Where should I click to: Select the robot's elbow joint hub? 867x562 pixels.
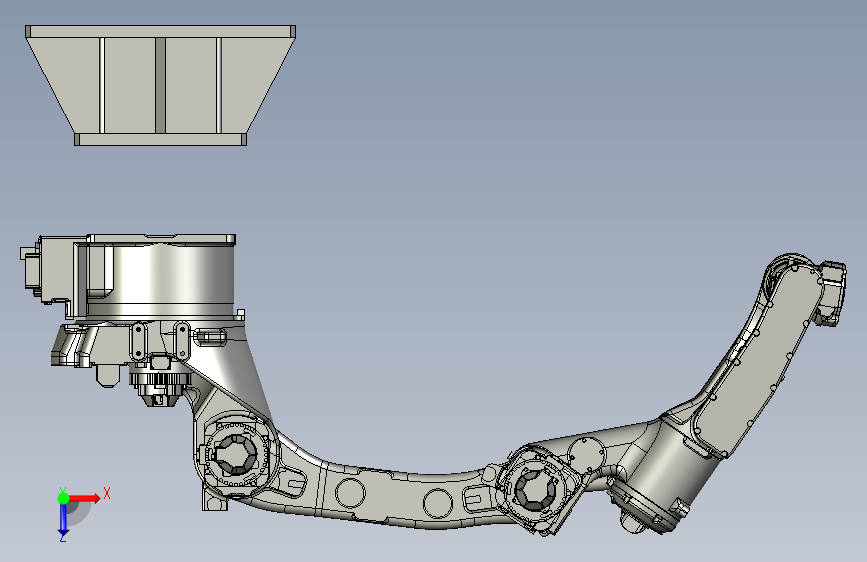(x=536, y=490)
